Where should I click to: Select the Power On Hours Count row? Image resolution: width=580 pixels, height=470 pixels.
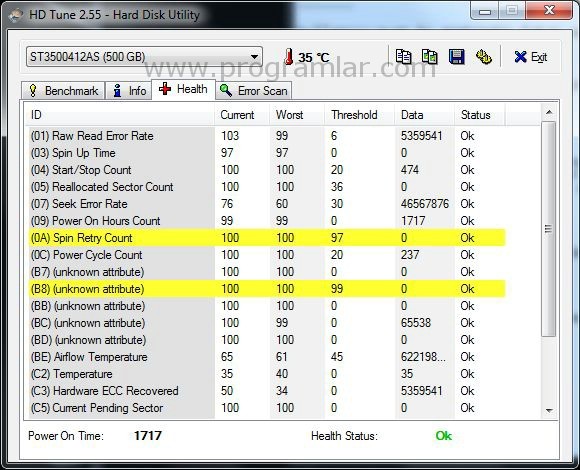(x=266, y=221)
